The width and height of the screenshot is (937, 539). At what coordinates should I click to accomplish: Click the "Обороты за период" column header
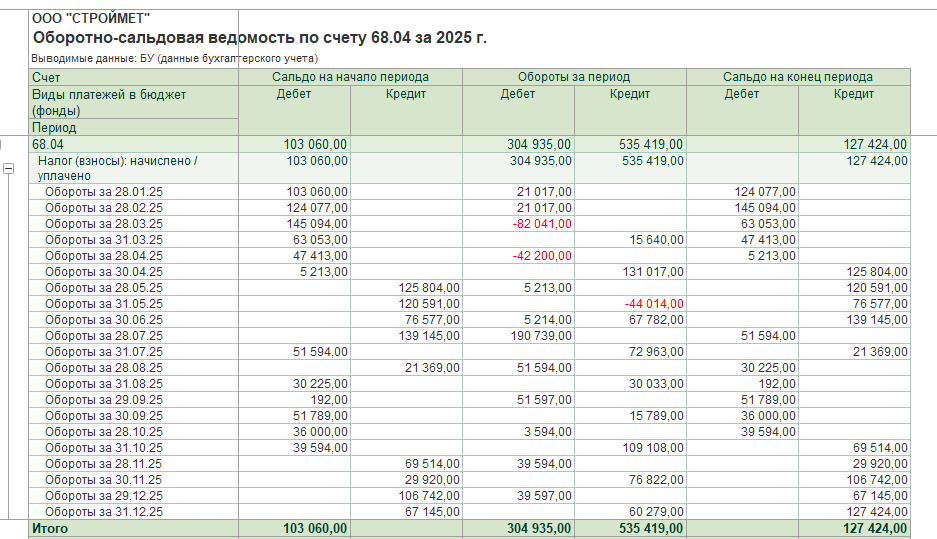pos(574,77)
